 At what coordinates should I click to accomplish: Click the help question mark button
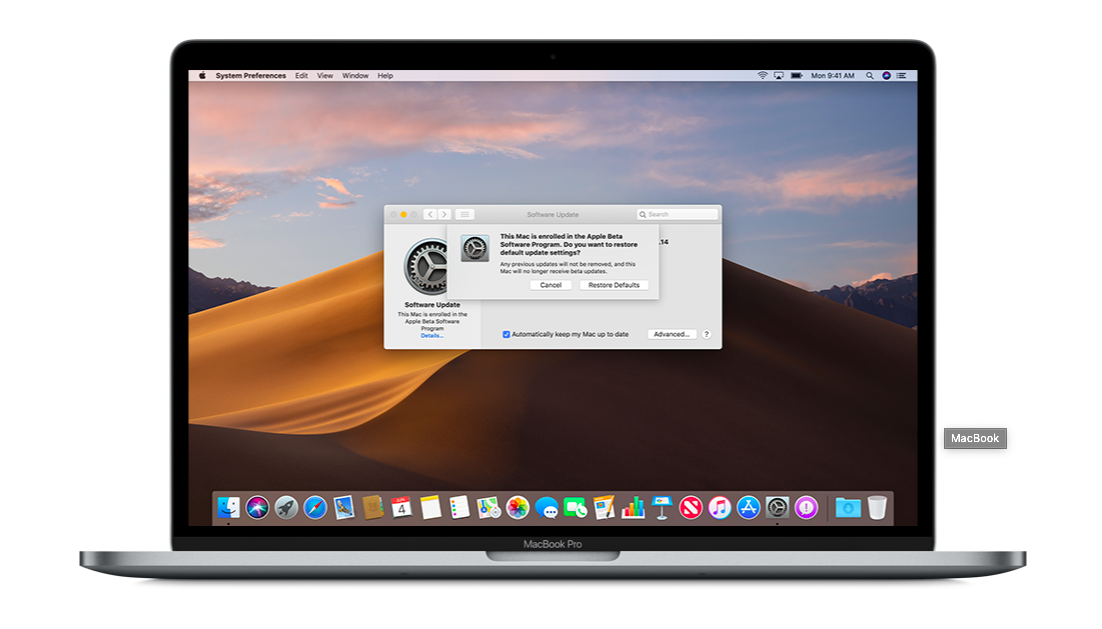706,335
